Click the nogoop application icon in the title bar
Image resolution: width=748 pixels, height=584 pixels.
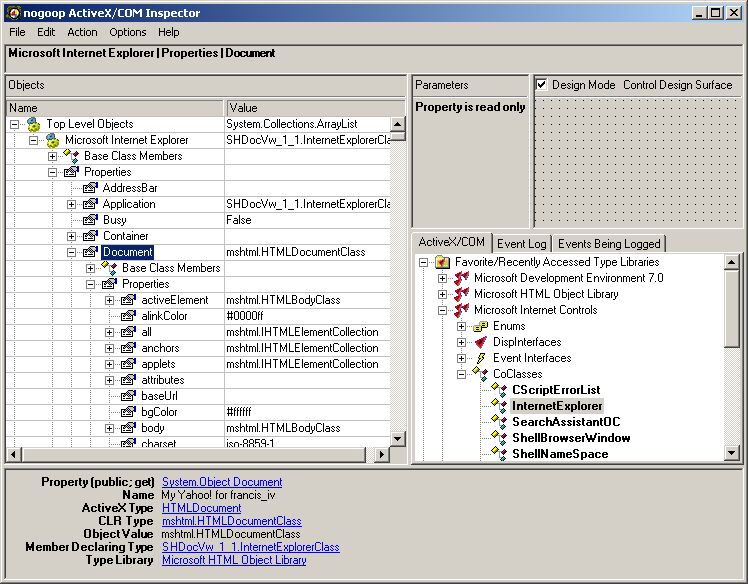click(13, 13)
